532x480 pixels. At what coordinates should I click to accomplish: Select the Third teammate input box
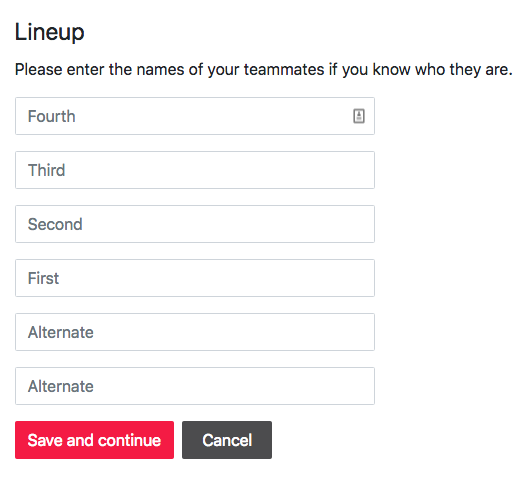(x=195, y=170)
